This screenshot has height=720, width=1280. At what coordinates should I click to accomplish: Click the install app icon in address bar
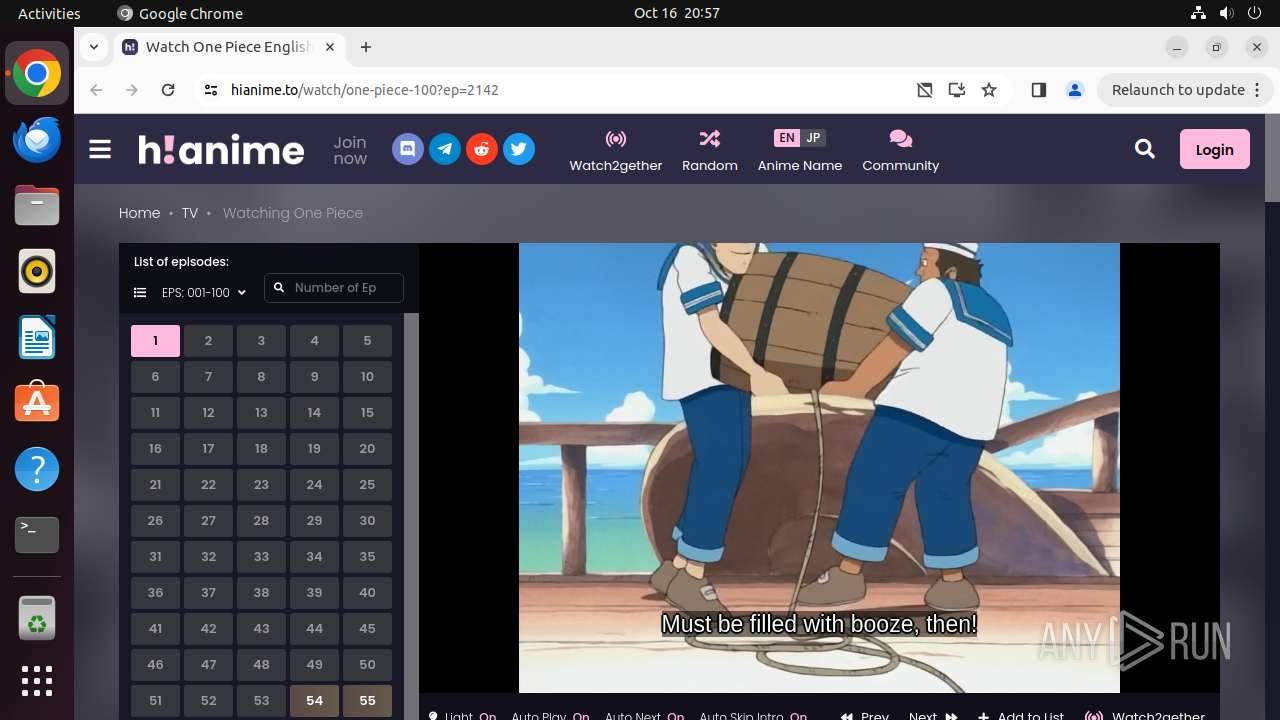pos(957,90)
